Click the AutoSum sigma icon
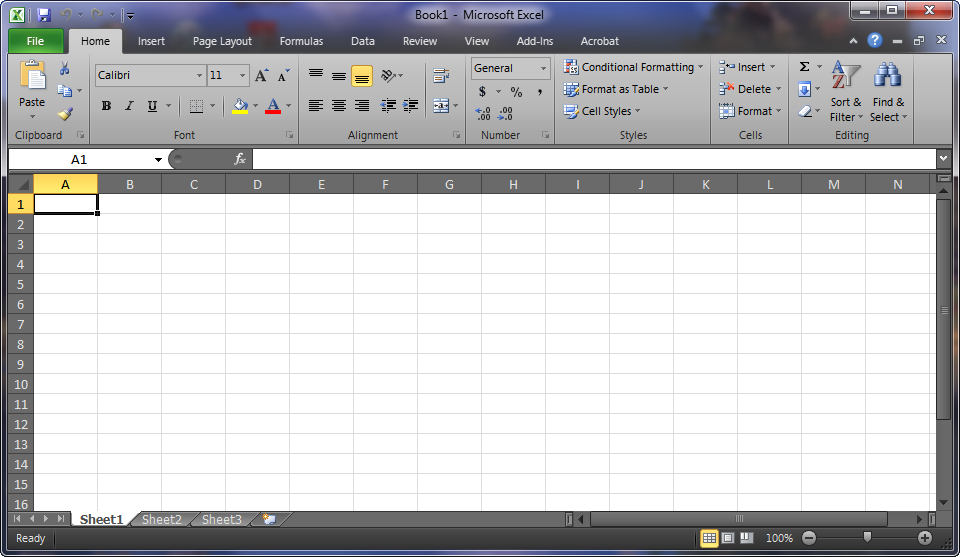The width and height of the screenshot is (960, 557). coord(804,67)
